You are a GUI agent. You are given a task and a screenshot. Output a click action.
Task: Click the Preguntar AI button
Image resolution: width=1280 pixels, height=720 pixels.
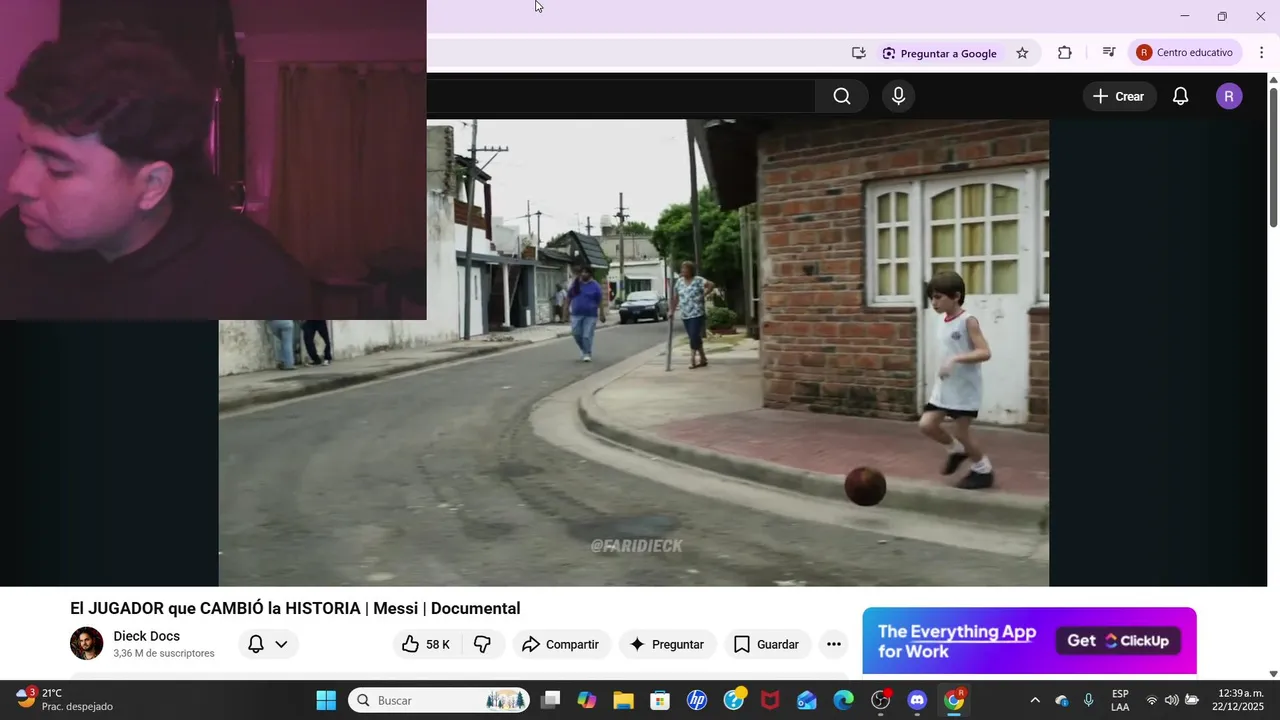click(x=667, y=645)
